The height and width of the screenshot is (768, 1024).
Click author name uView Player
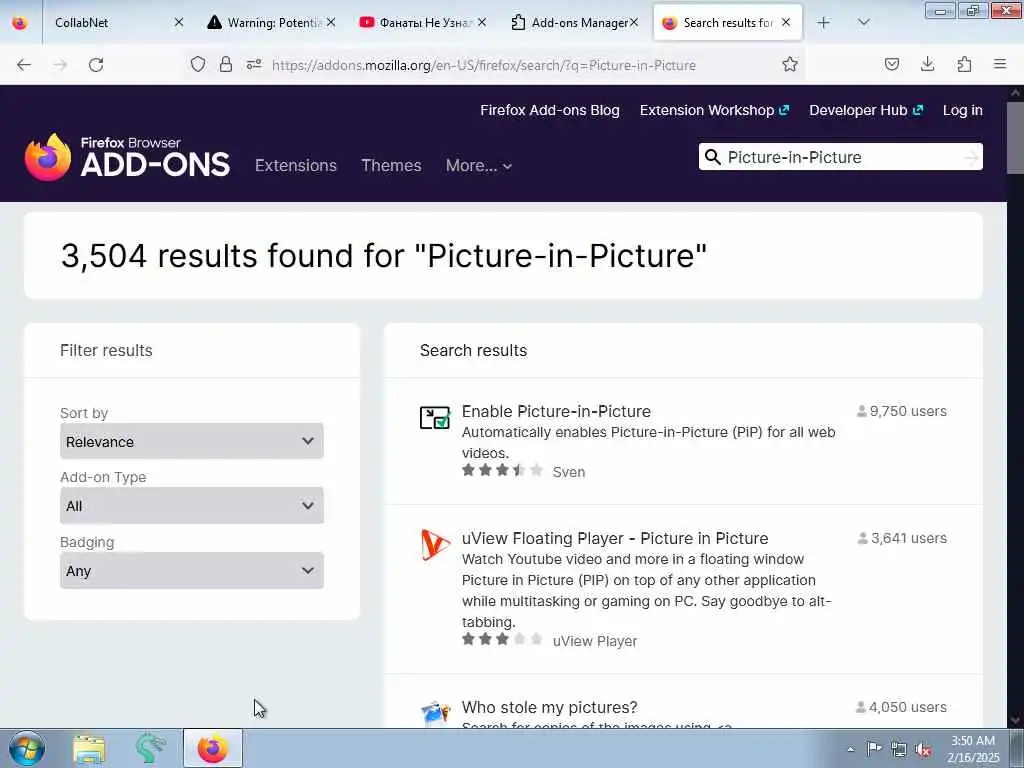595,641
